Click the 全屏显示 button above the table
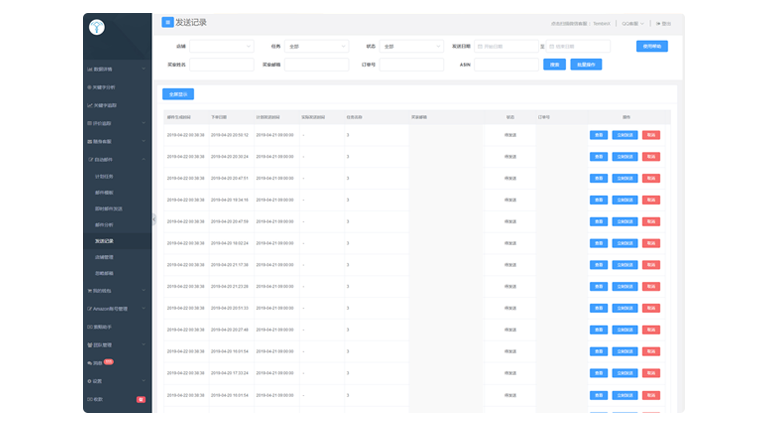The image size is (768, 440). point(178,94)
